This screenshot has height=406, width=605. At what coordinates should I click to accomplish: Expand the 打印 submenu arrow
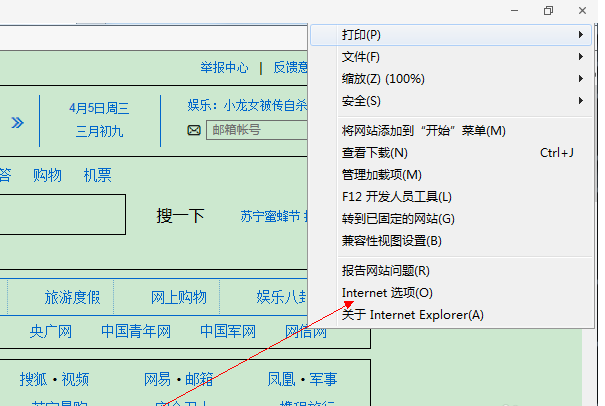point(581,35)
